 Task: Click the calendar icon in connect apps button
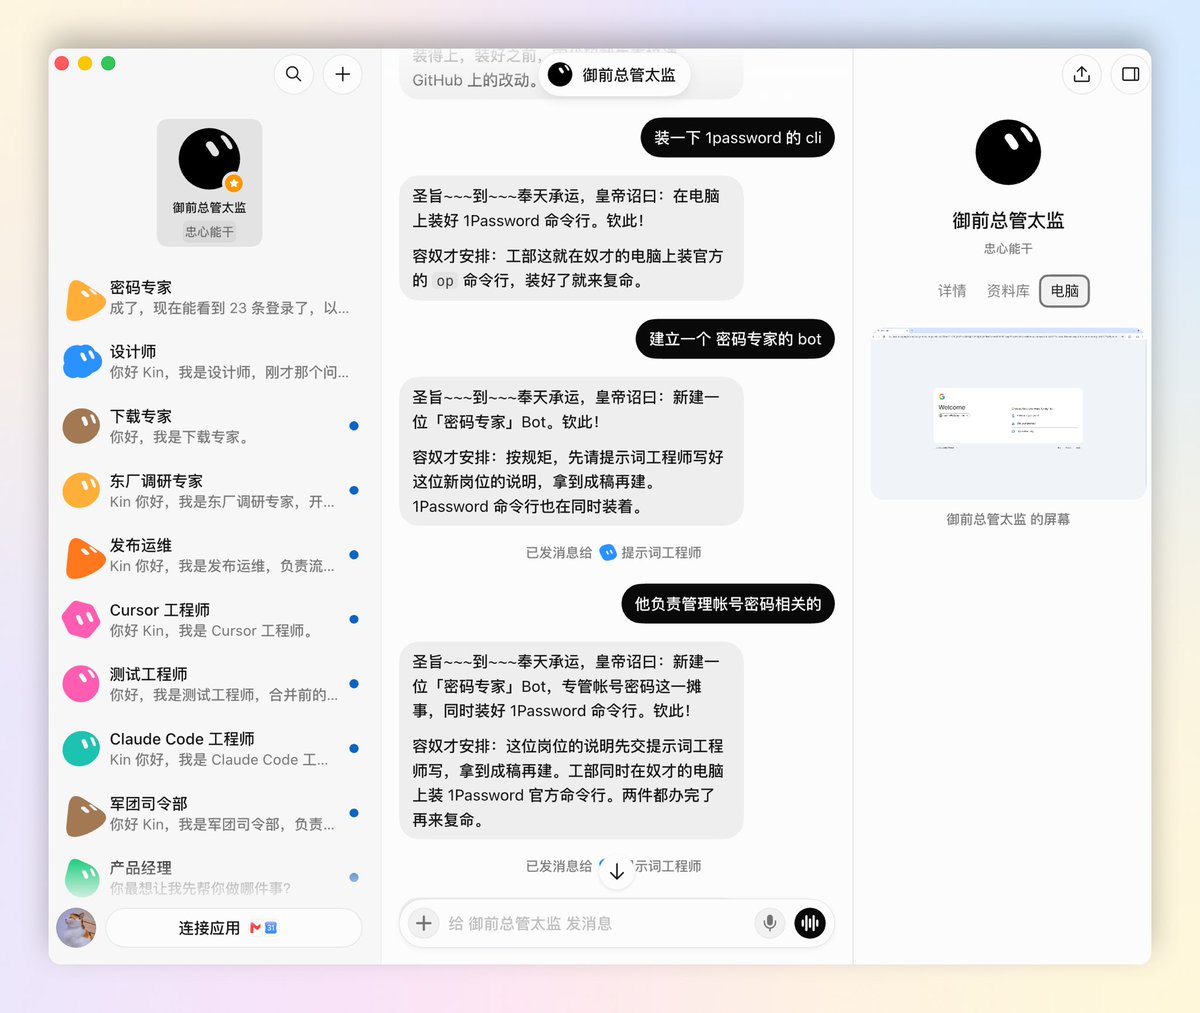coord(271,928)
